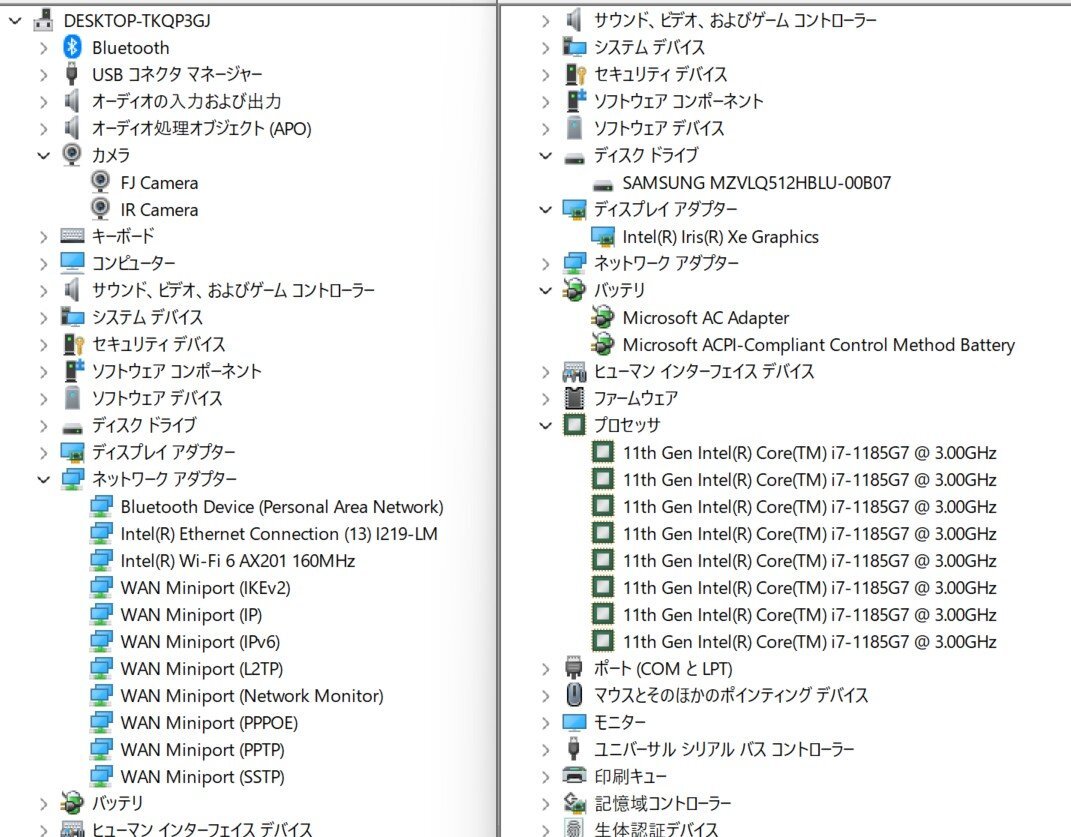The height and width of the screenshot is (837, 1071).
Task: Click the キーボード keyboard icon
Action: click(x=72, y=236)
